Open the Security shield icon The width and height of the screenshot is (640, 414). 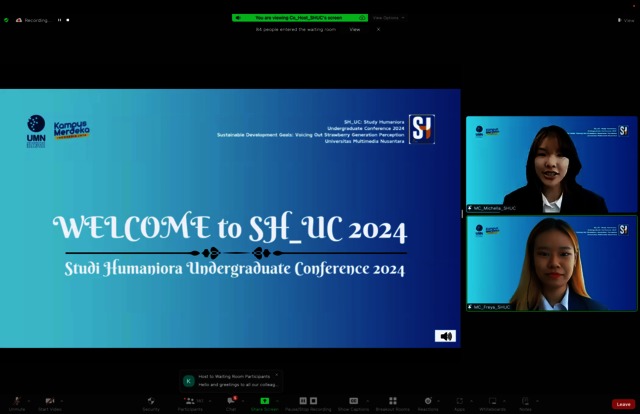(x=151, y=401)
